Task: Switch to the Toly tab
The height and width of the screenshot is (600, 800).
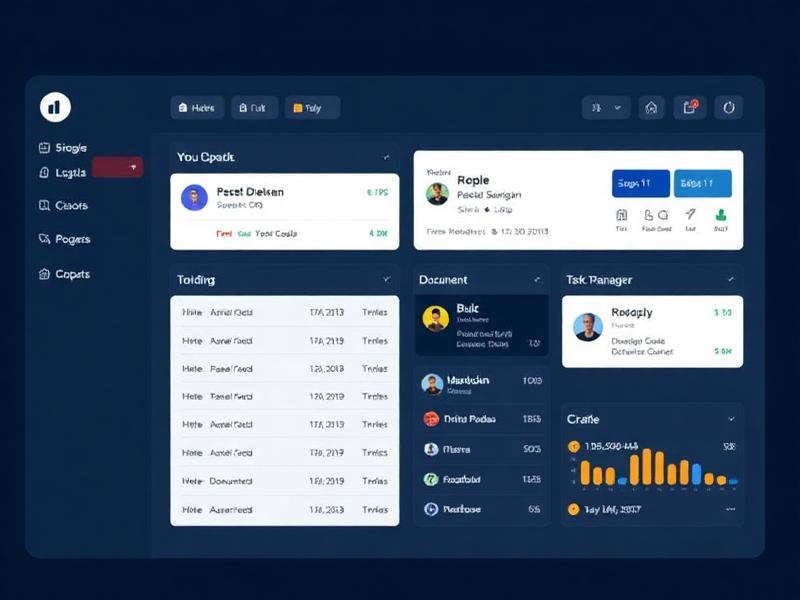Action: click(312, 108)
